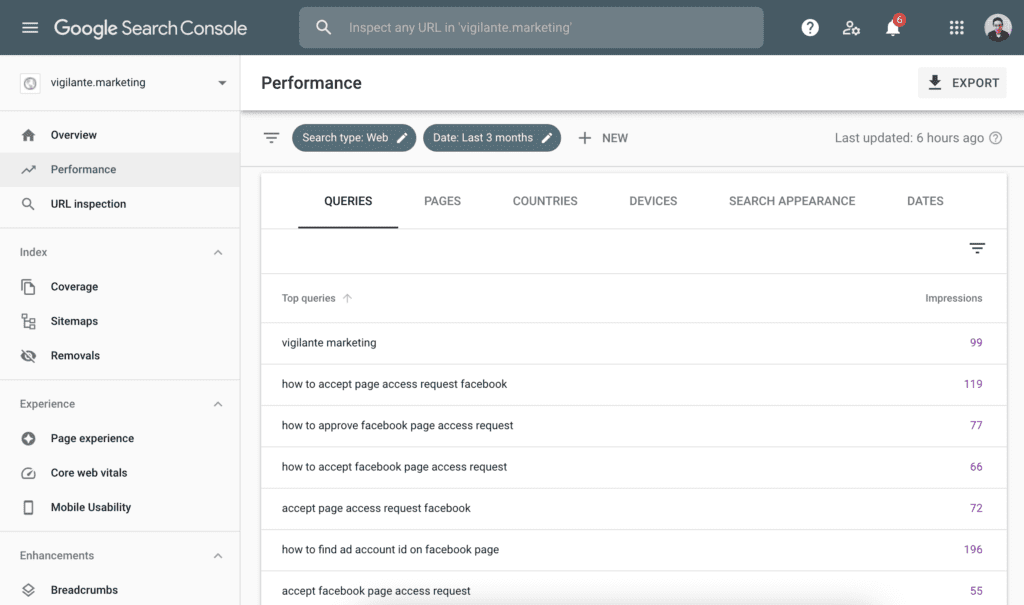Select the 'accept page access request facebook' query row
1024x605 pixels.
[633, 508]
